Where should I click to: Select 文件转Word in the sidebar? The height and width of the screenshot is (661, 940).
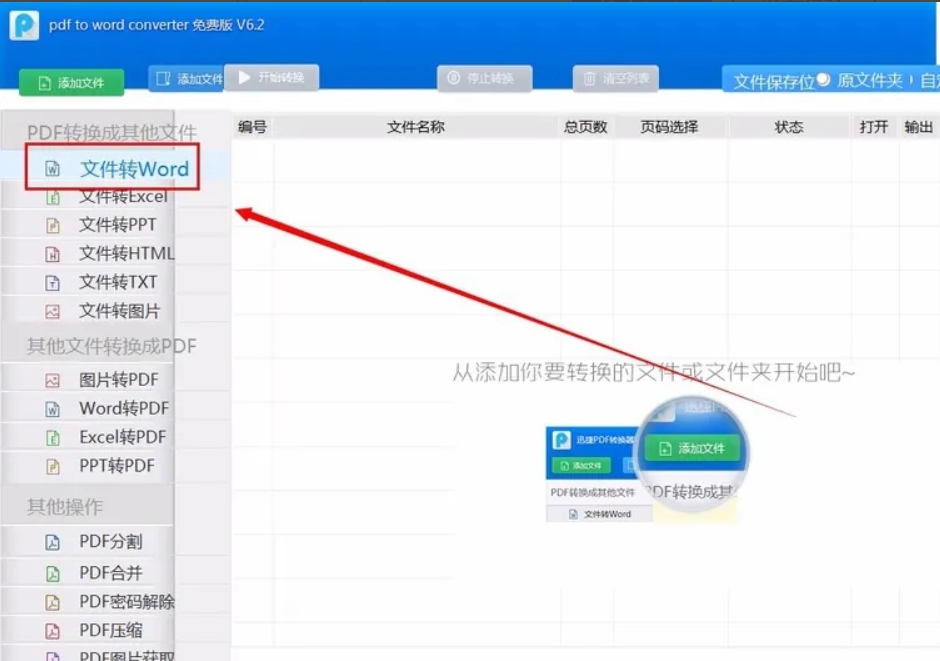click(x=112, y=168)
